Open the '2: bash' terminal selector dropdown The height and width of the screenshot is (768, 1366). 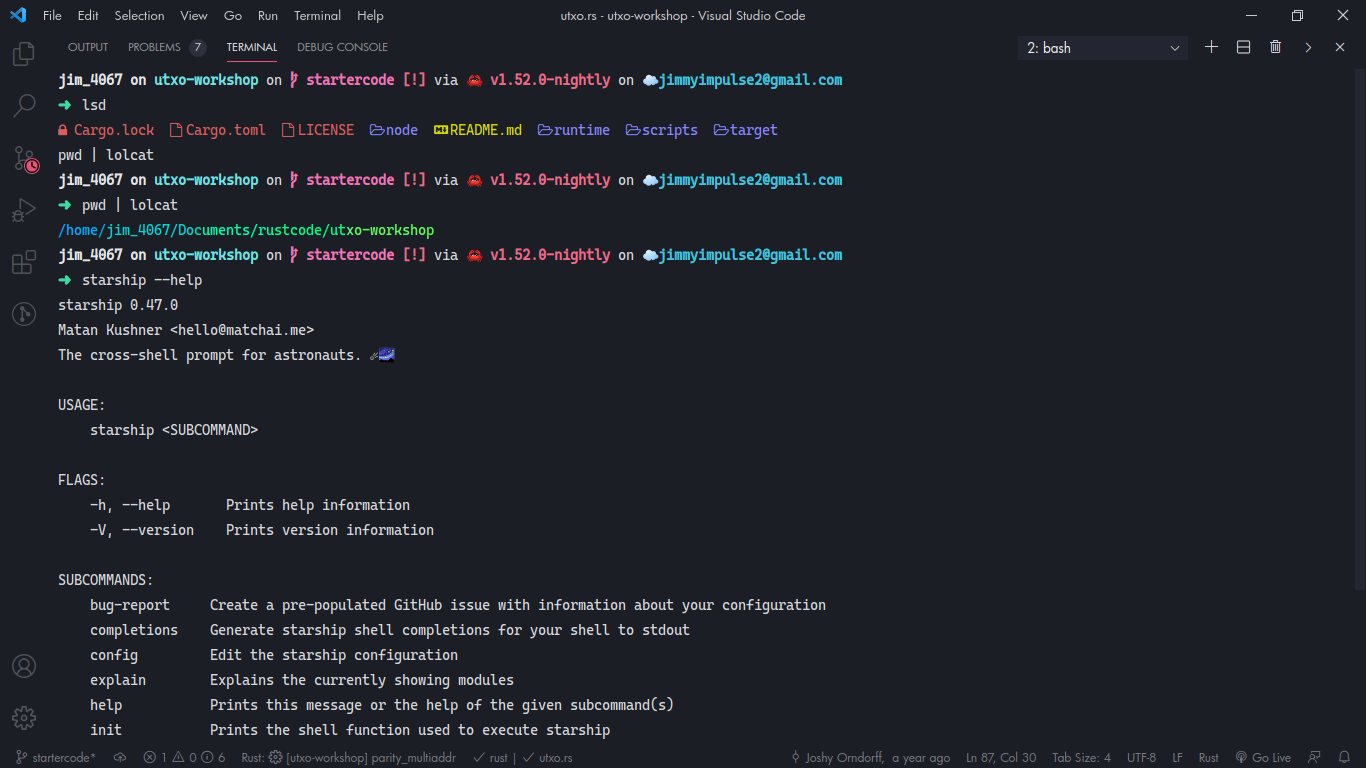point(1100,47)
